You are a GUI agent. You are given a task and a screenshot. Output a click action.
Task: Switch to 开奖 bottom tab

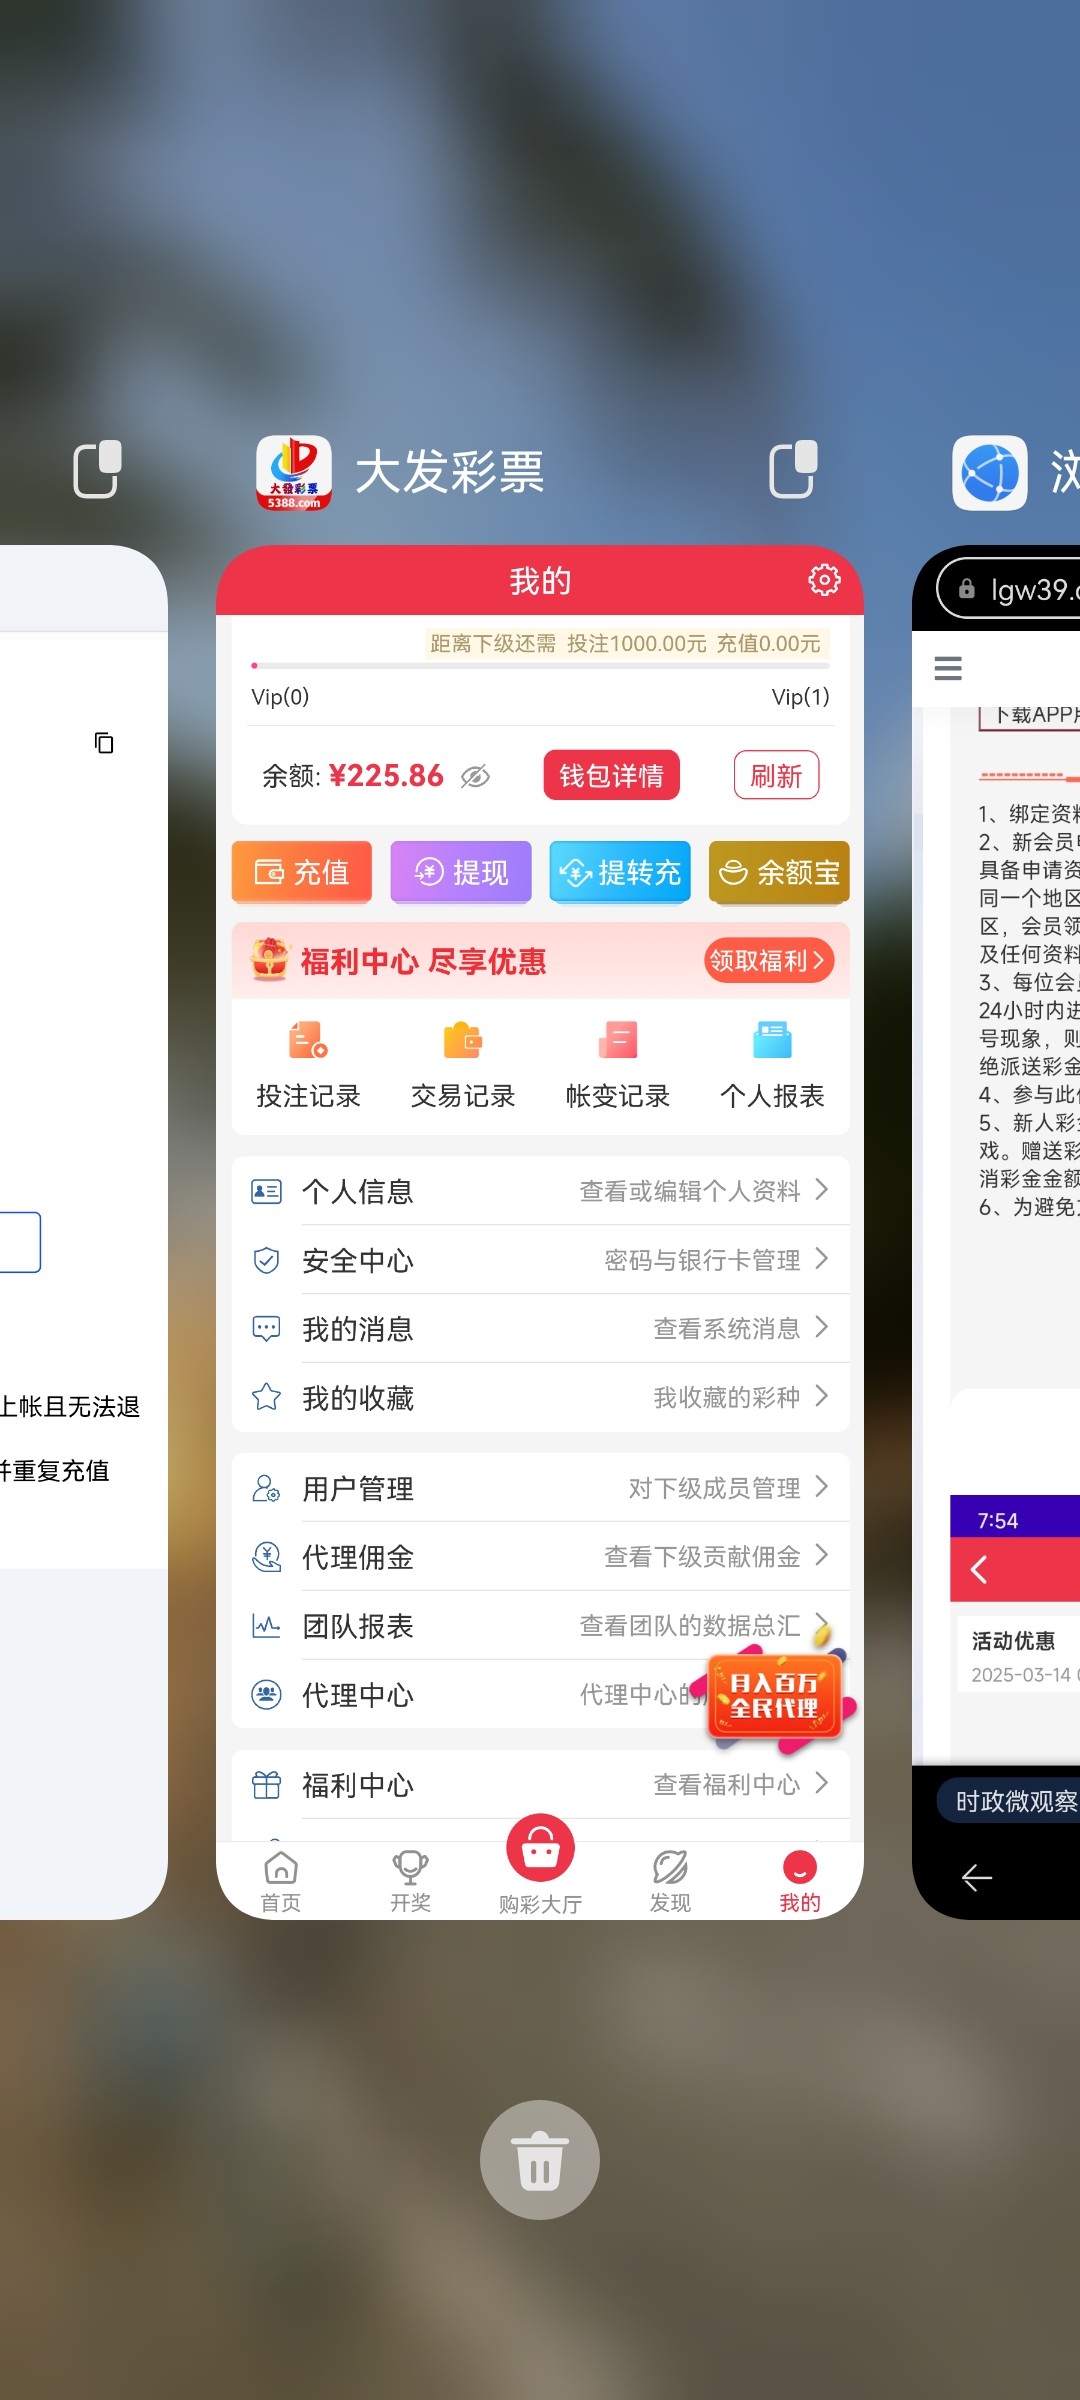pos(410,1880)
